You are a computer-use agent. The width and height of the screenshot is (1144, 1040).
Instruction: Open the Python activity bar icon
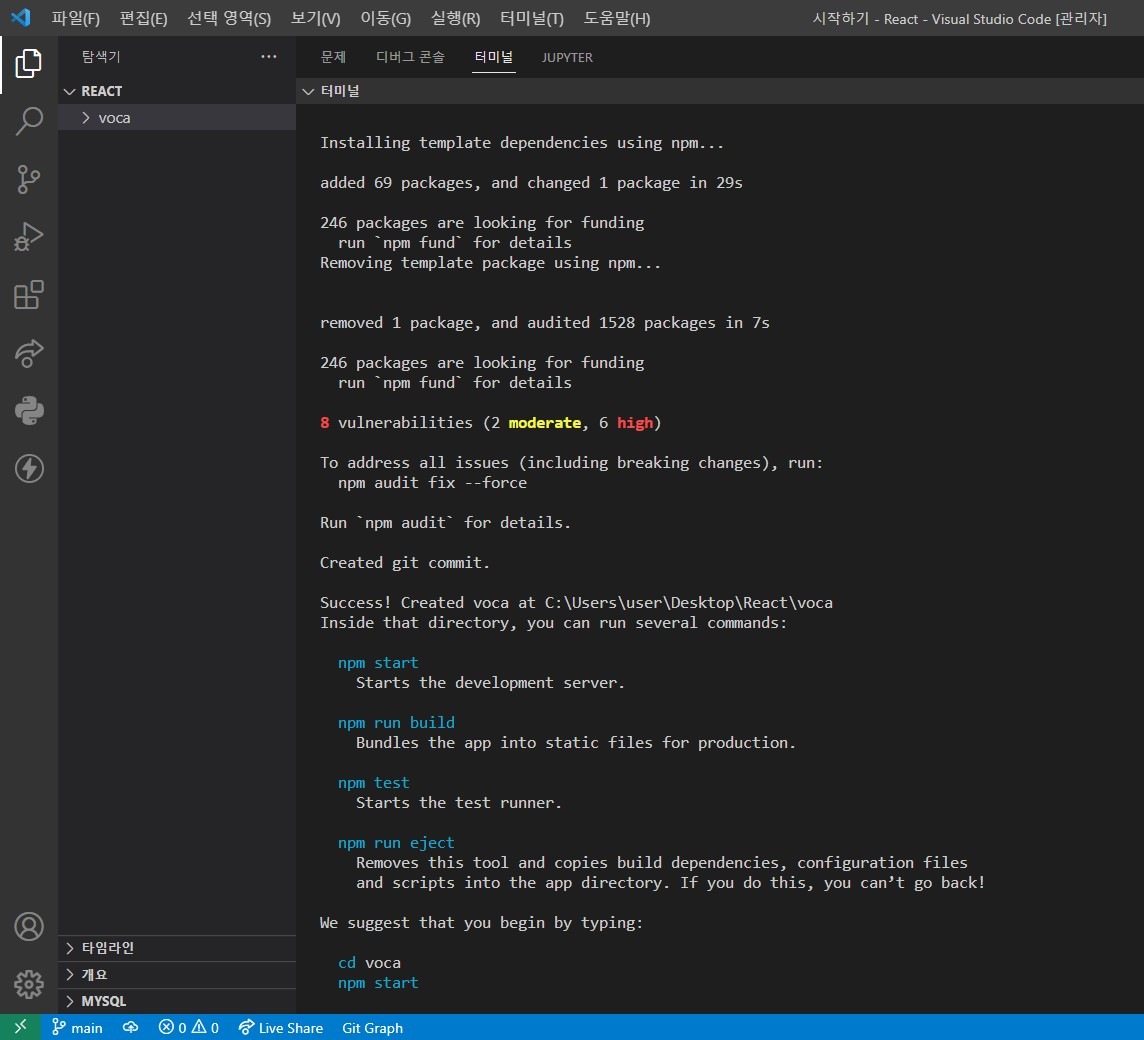(x=28, y=410)
